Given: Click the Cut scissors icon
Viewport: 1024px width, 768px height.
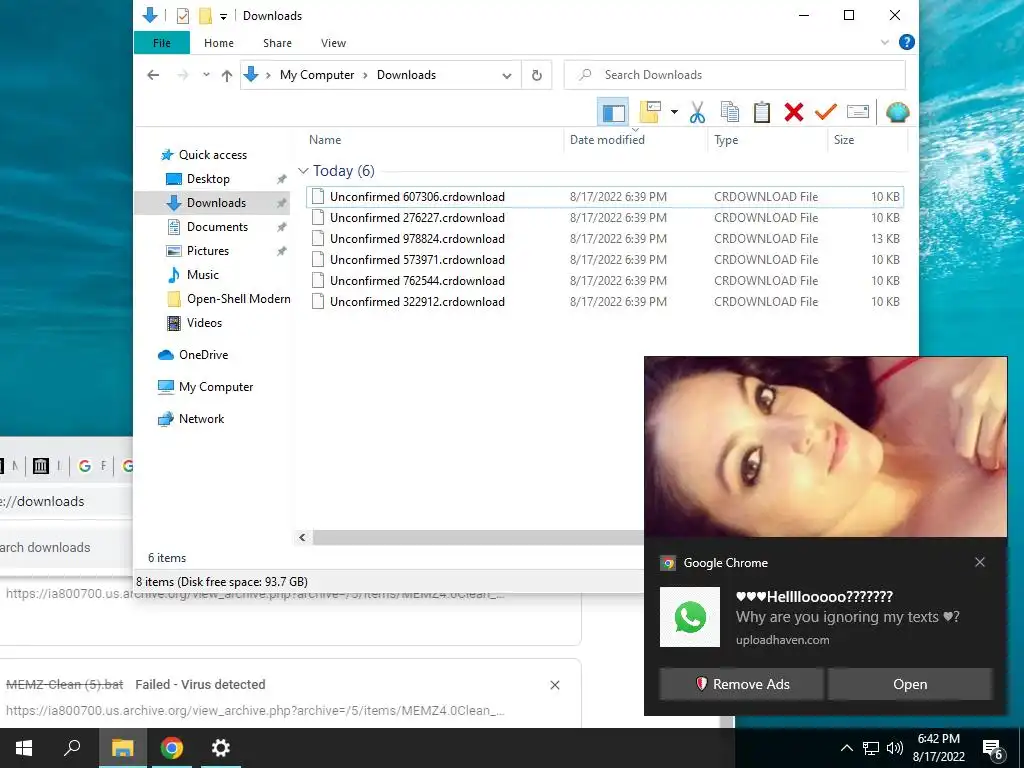Looking at the screenshot, I should point(697,112).
